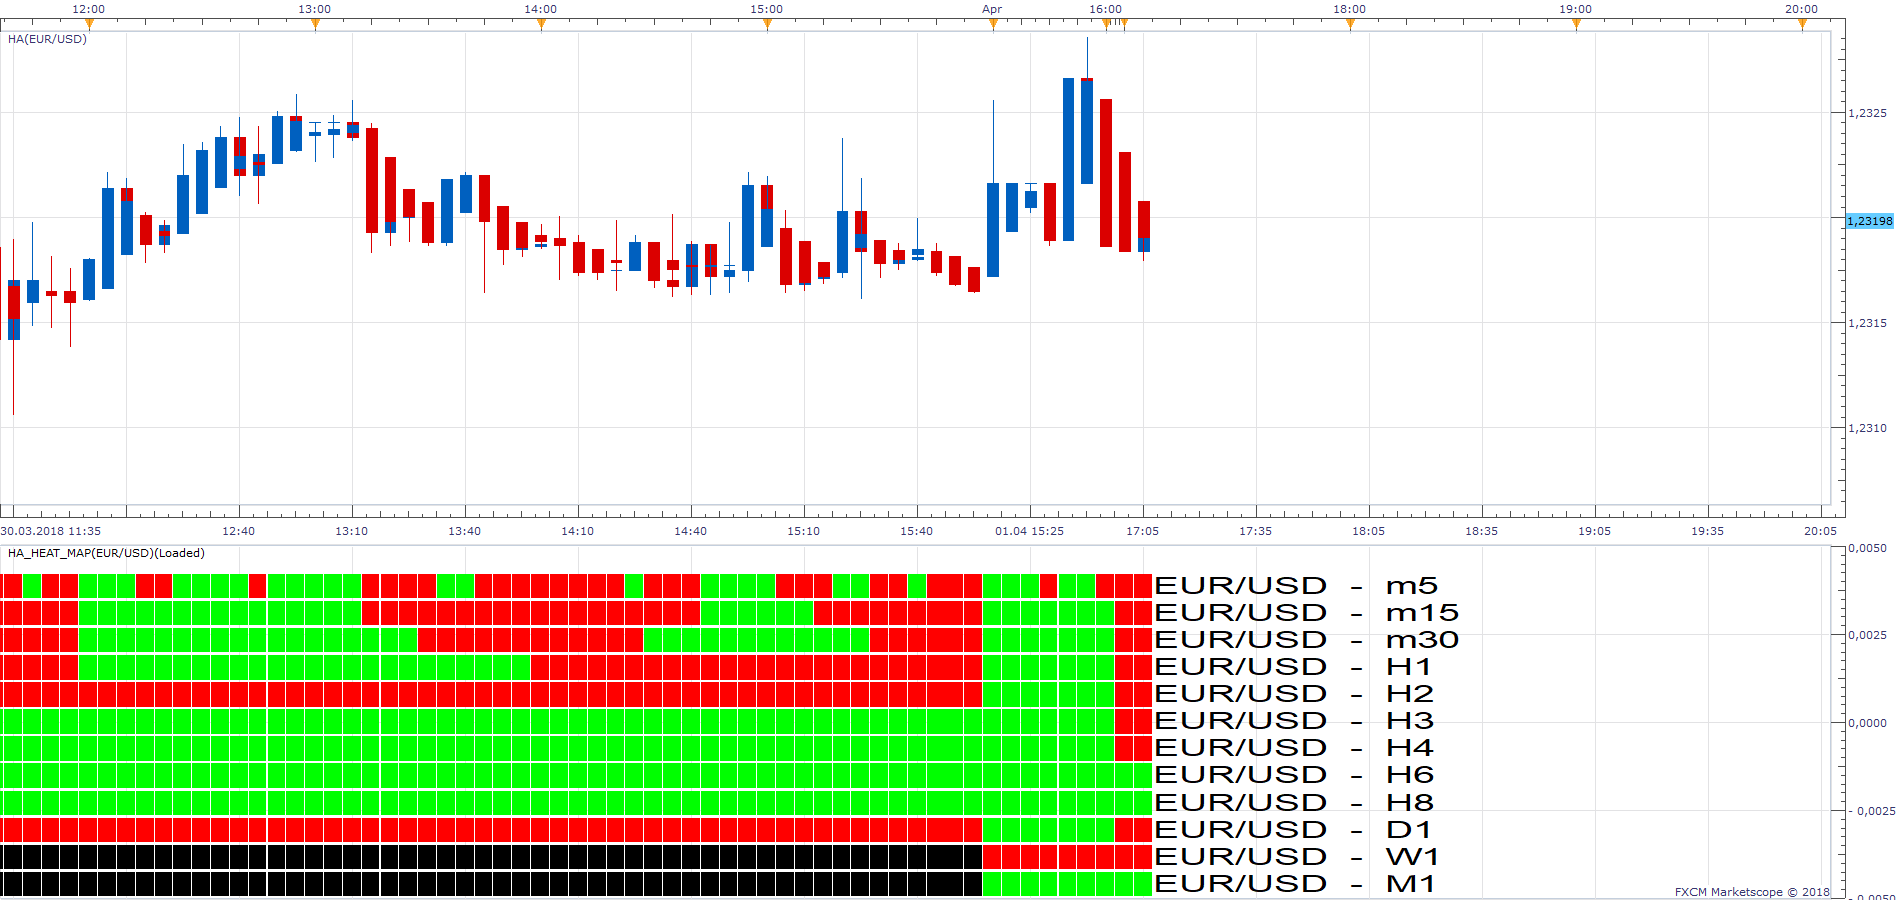This screenshot has height=900, width=1903.
Task: Select the EUR/USD - m5 heat map label
Action: click(x=1296, y=586)
